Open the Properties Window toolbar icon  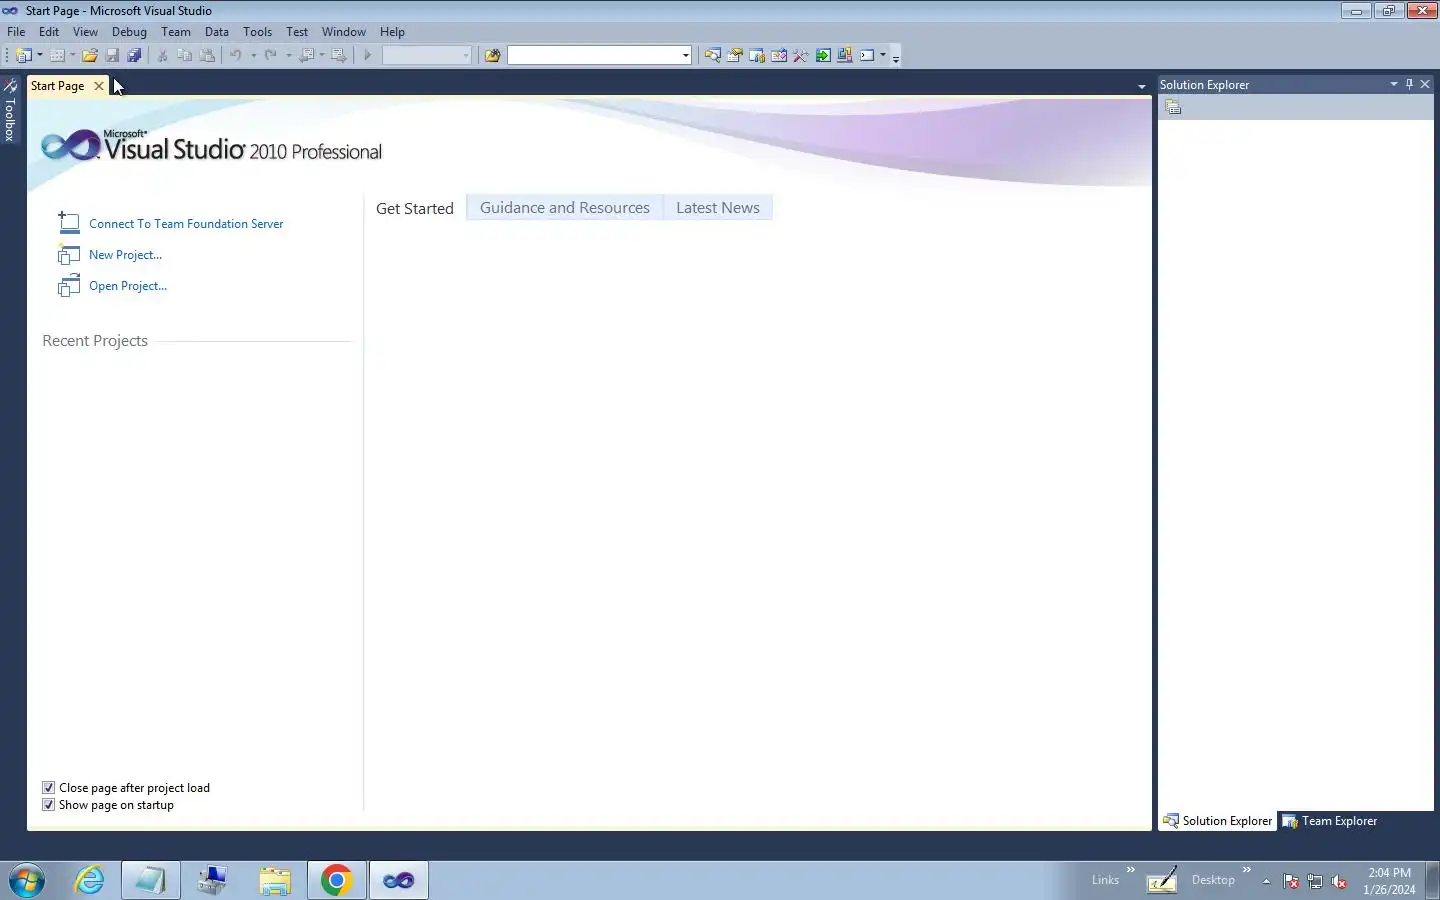(x=734, y=56)
